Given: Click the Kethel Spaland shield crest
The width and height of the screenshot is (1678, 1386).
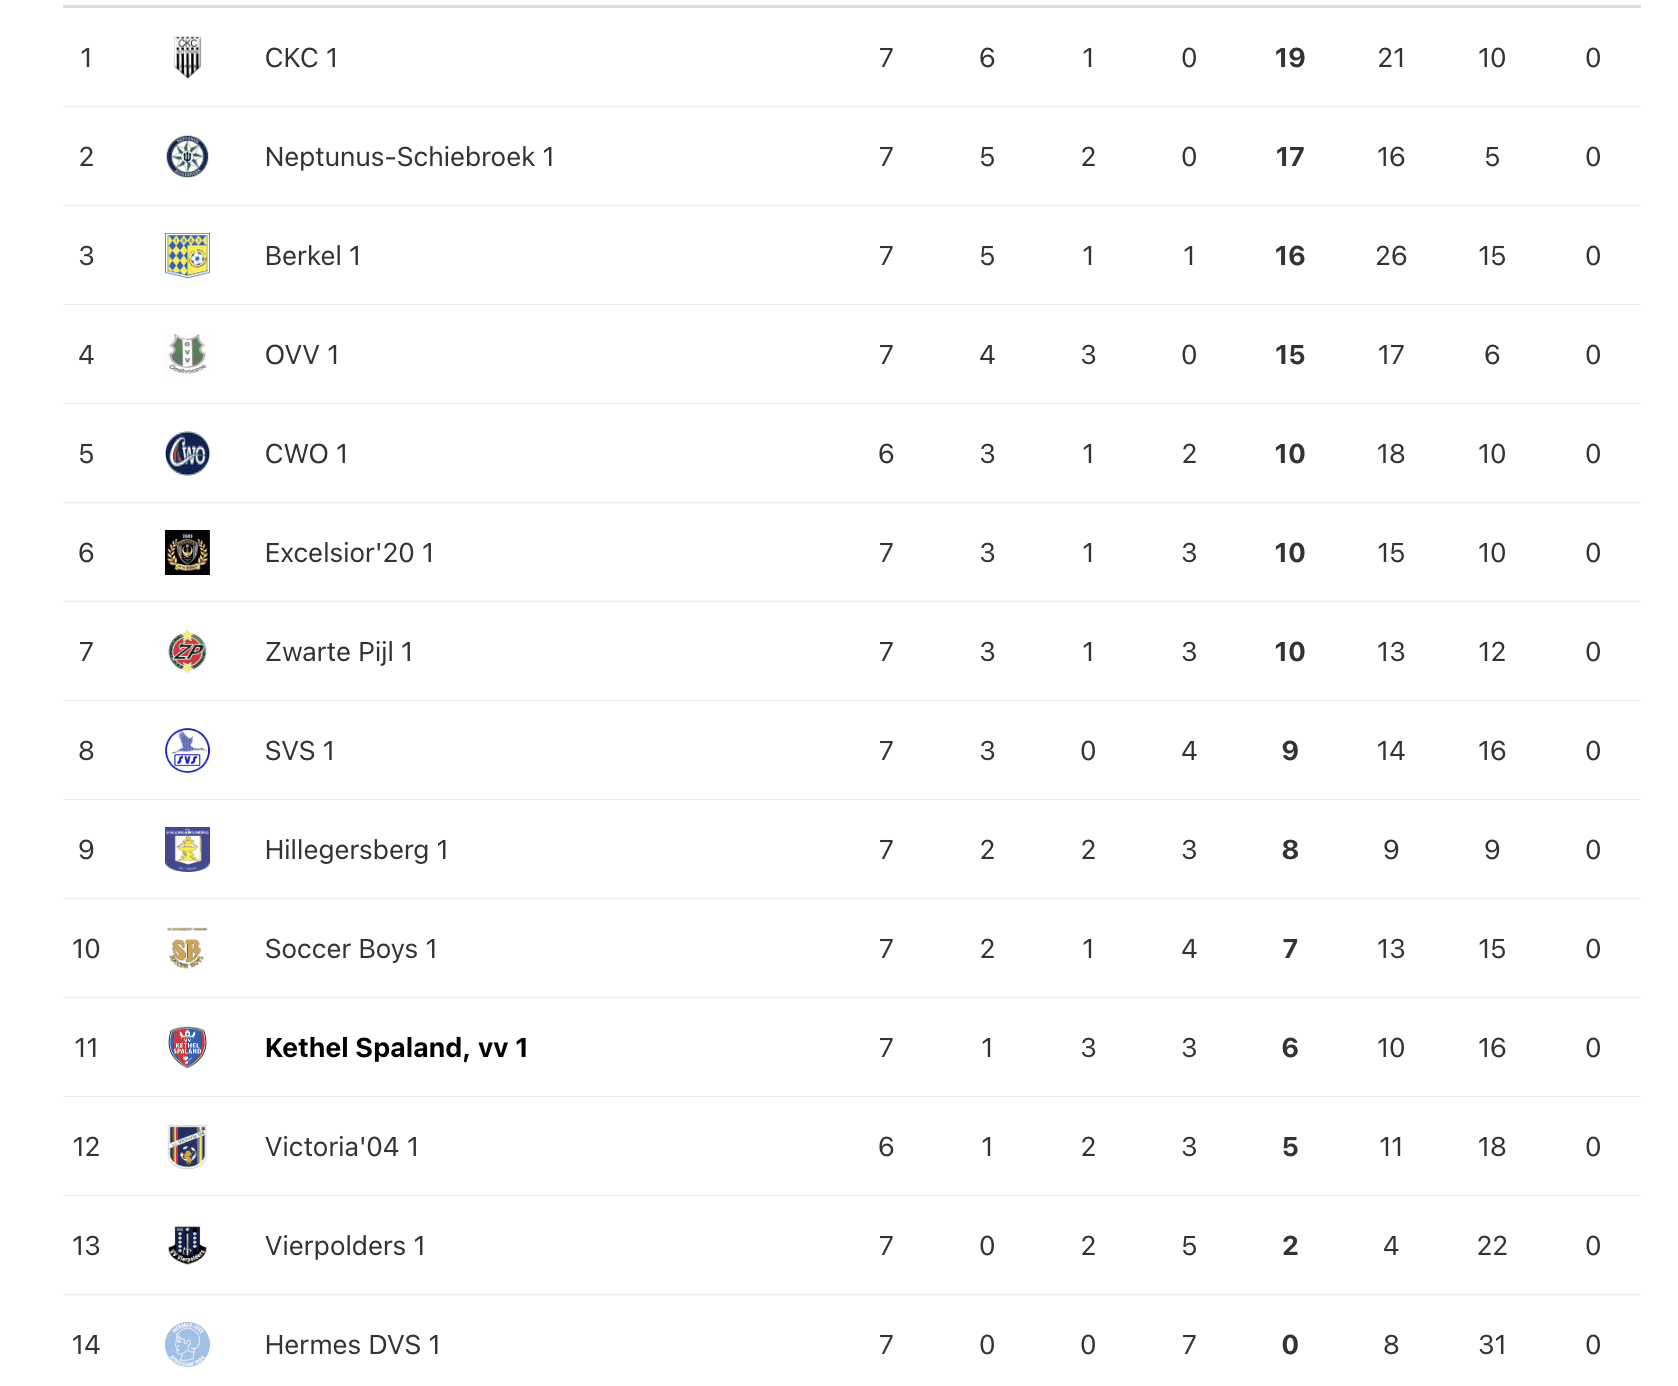Looking at the screenshot, I should coord(187,1047).
